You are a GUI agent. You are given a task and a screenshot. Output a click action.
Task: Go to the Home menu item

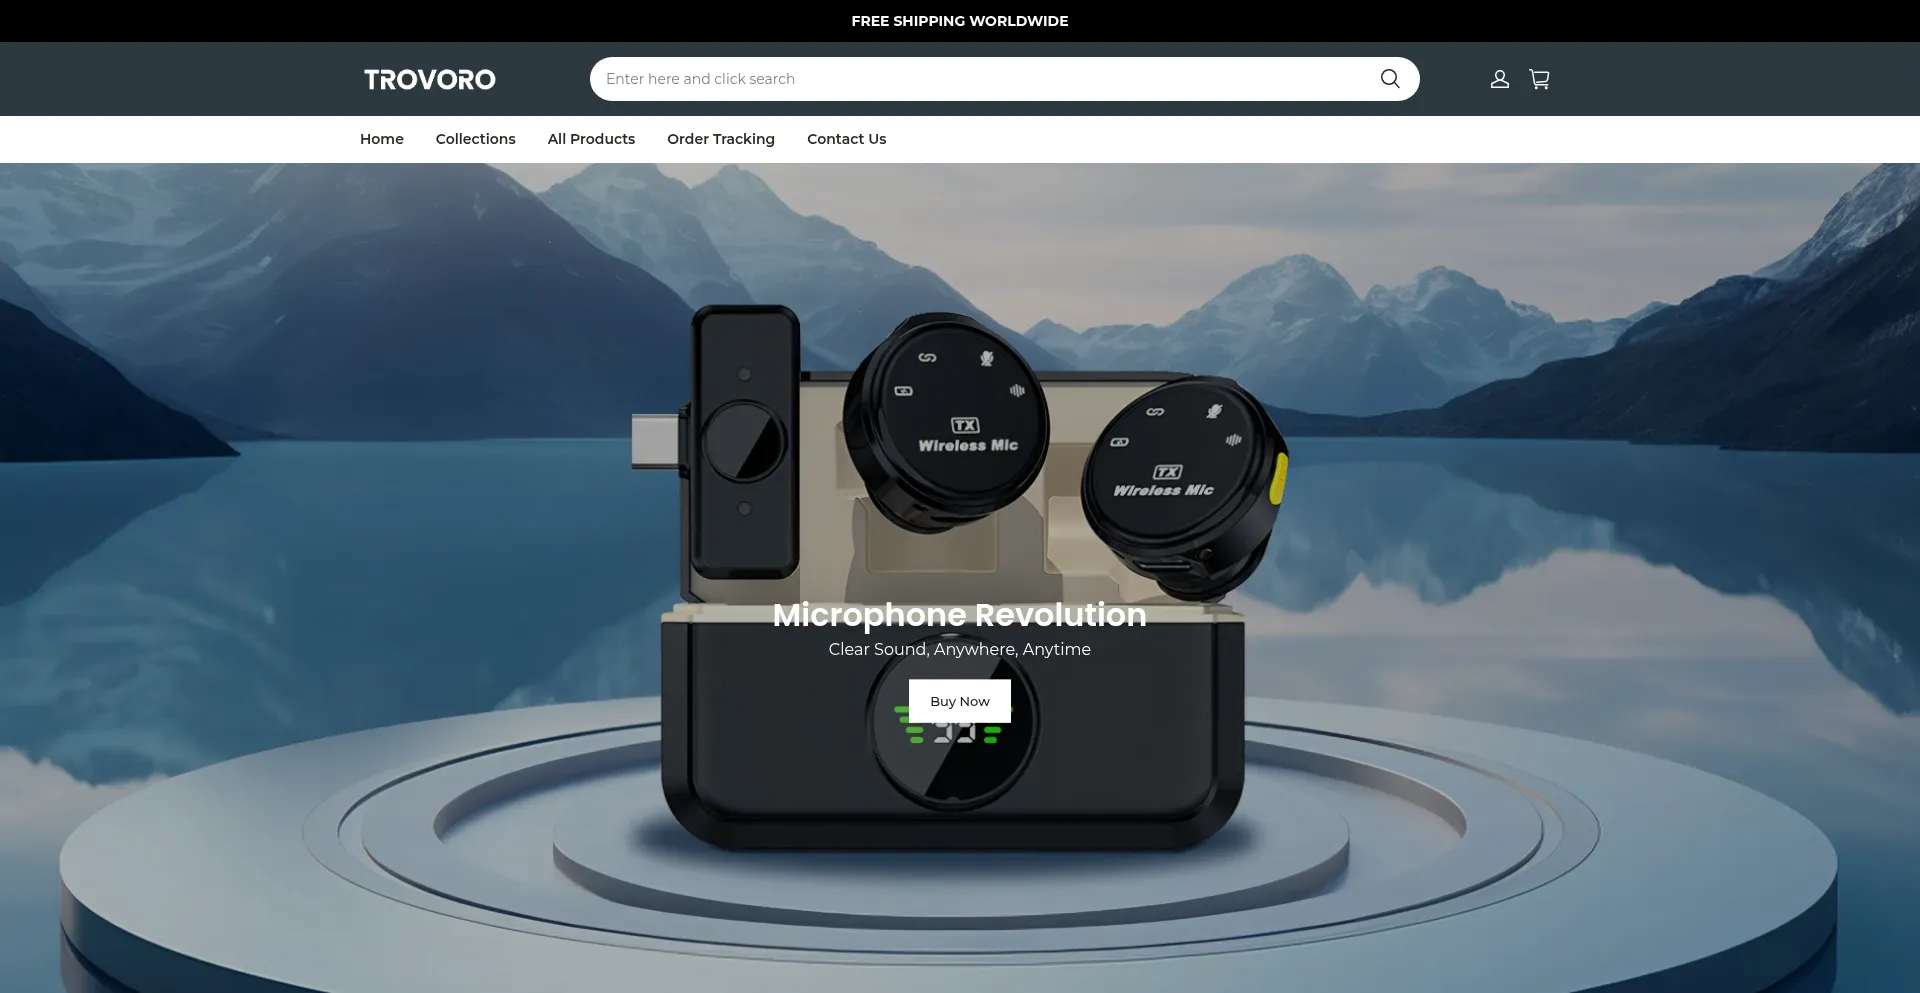381,139
